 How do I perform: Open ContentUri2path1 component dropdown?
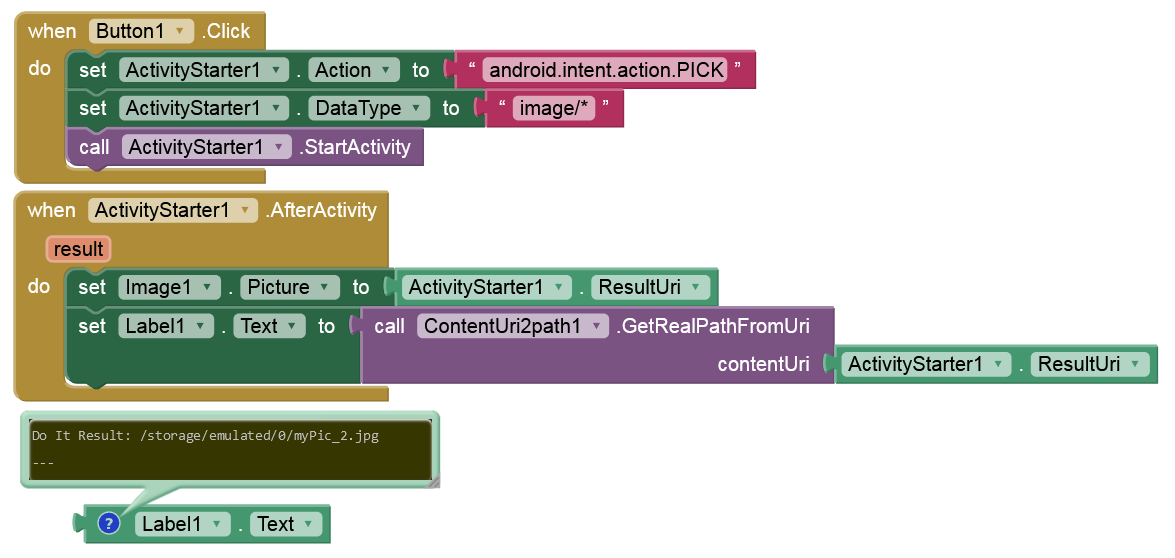click(x=596, y=326)
